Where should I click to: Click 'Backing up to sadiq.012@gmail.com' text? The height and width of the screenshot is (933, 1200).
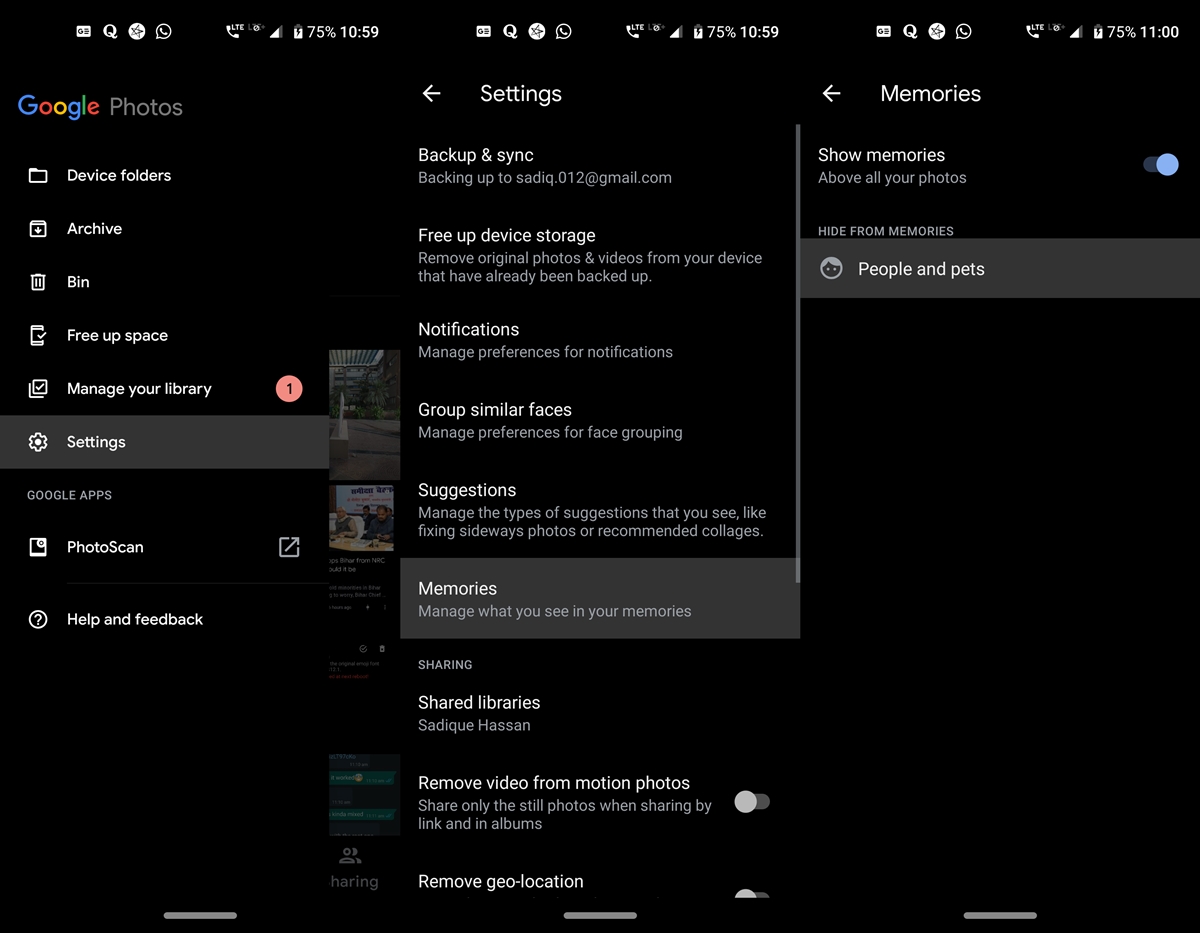pos(545,178)
